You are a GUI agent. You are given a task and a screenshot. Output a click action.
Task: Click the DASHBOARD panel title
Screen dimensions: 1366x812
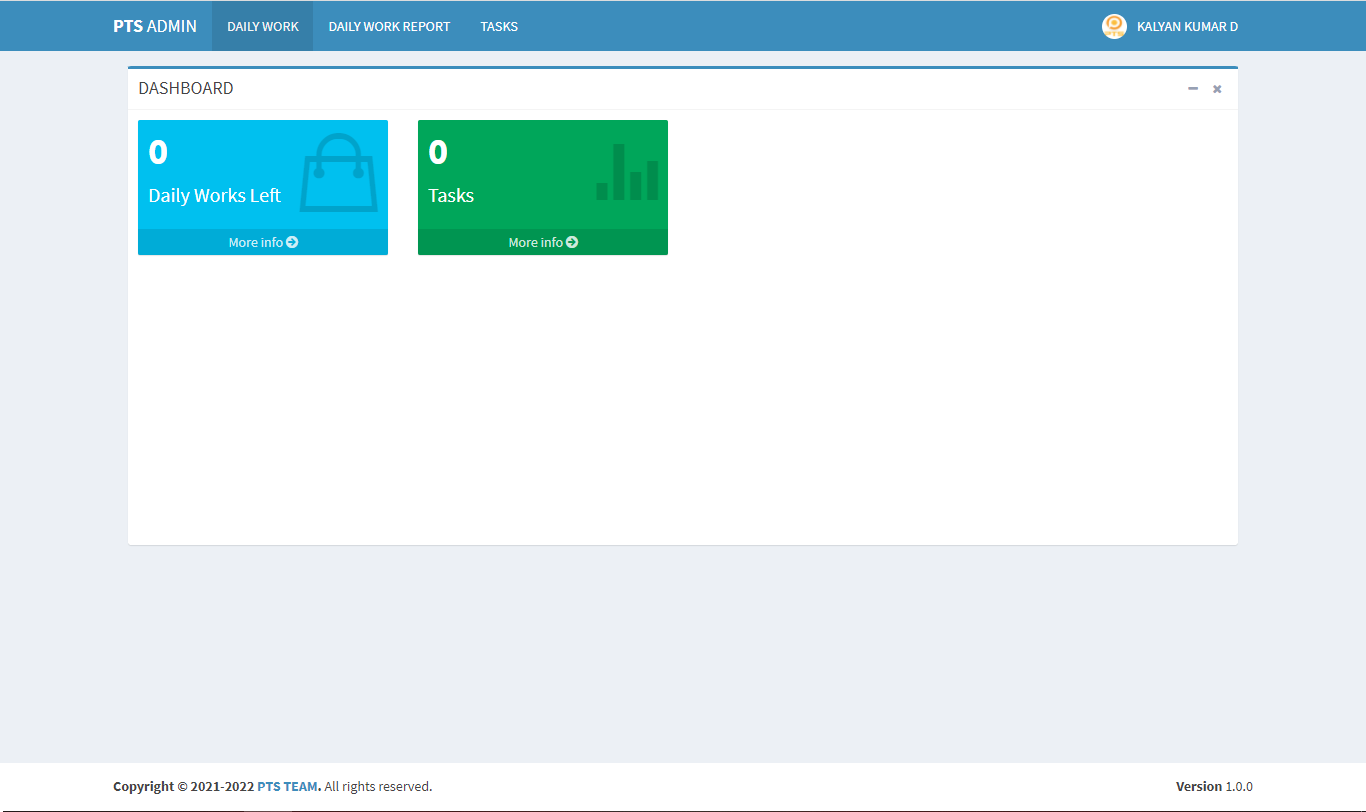[186, 89]
